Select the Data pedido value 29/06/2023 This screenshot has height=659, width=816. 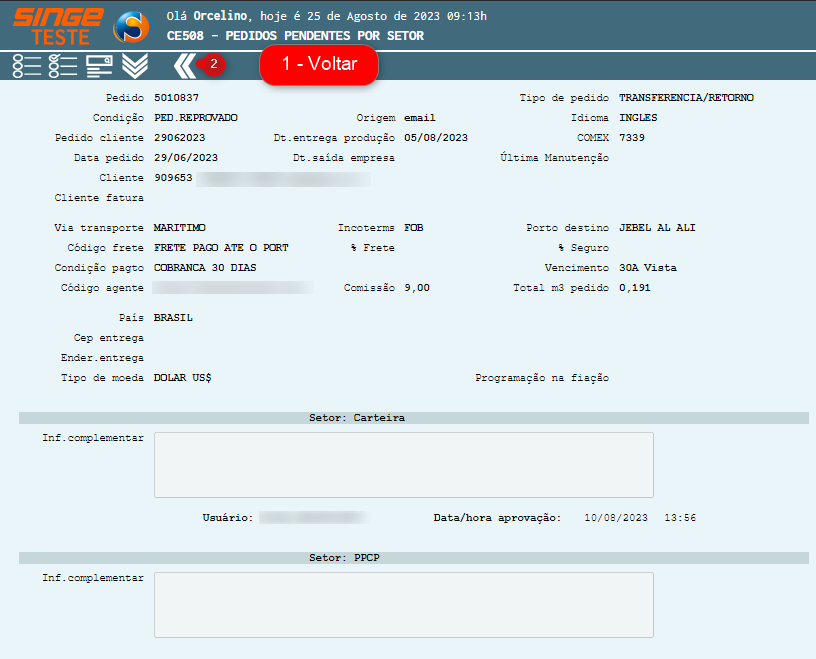(186, 158)
